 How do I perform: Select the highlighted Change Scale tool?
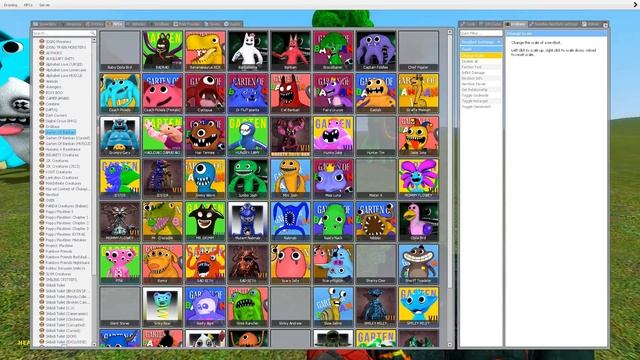tap(481, 55)
